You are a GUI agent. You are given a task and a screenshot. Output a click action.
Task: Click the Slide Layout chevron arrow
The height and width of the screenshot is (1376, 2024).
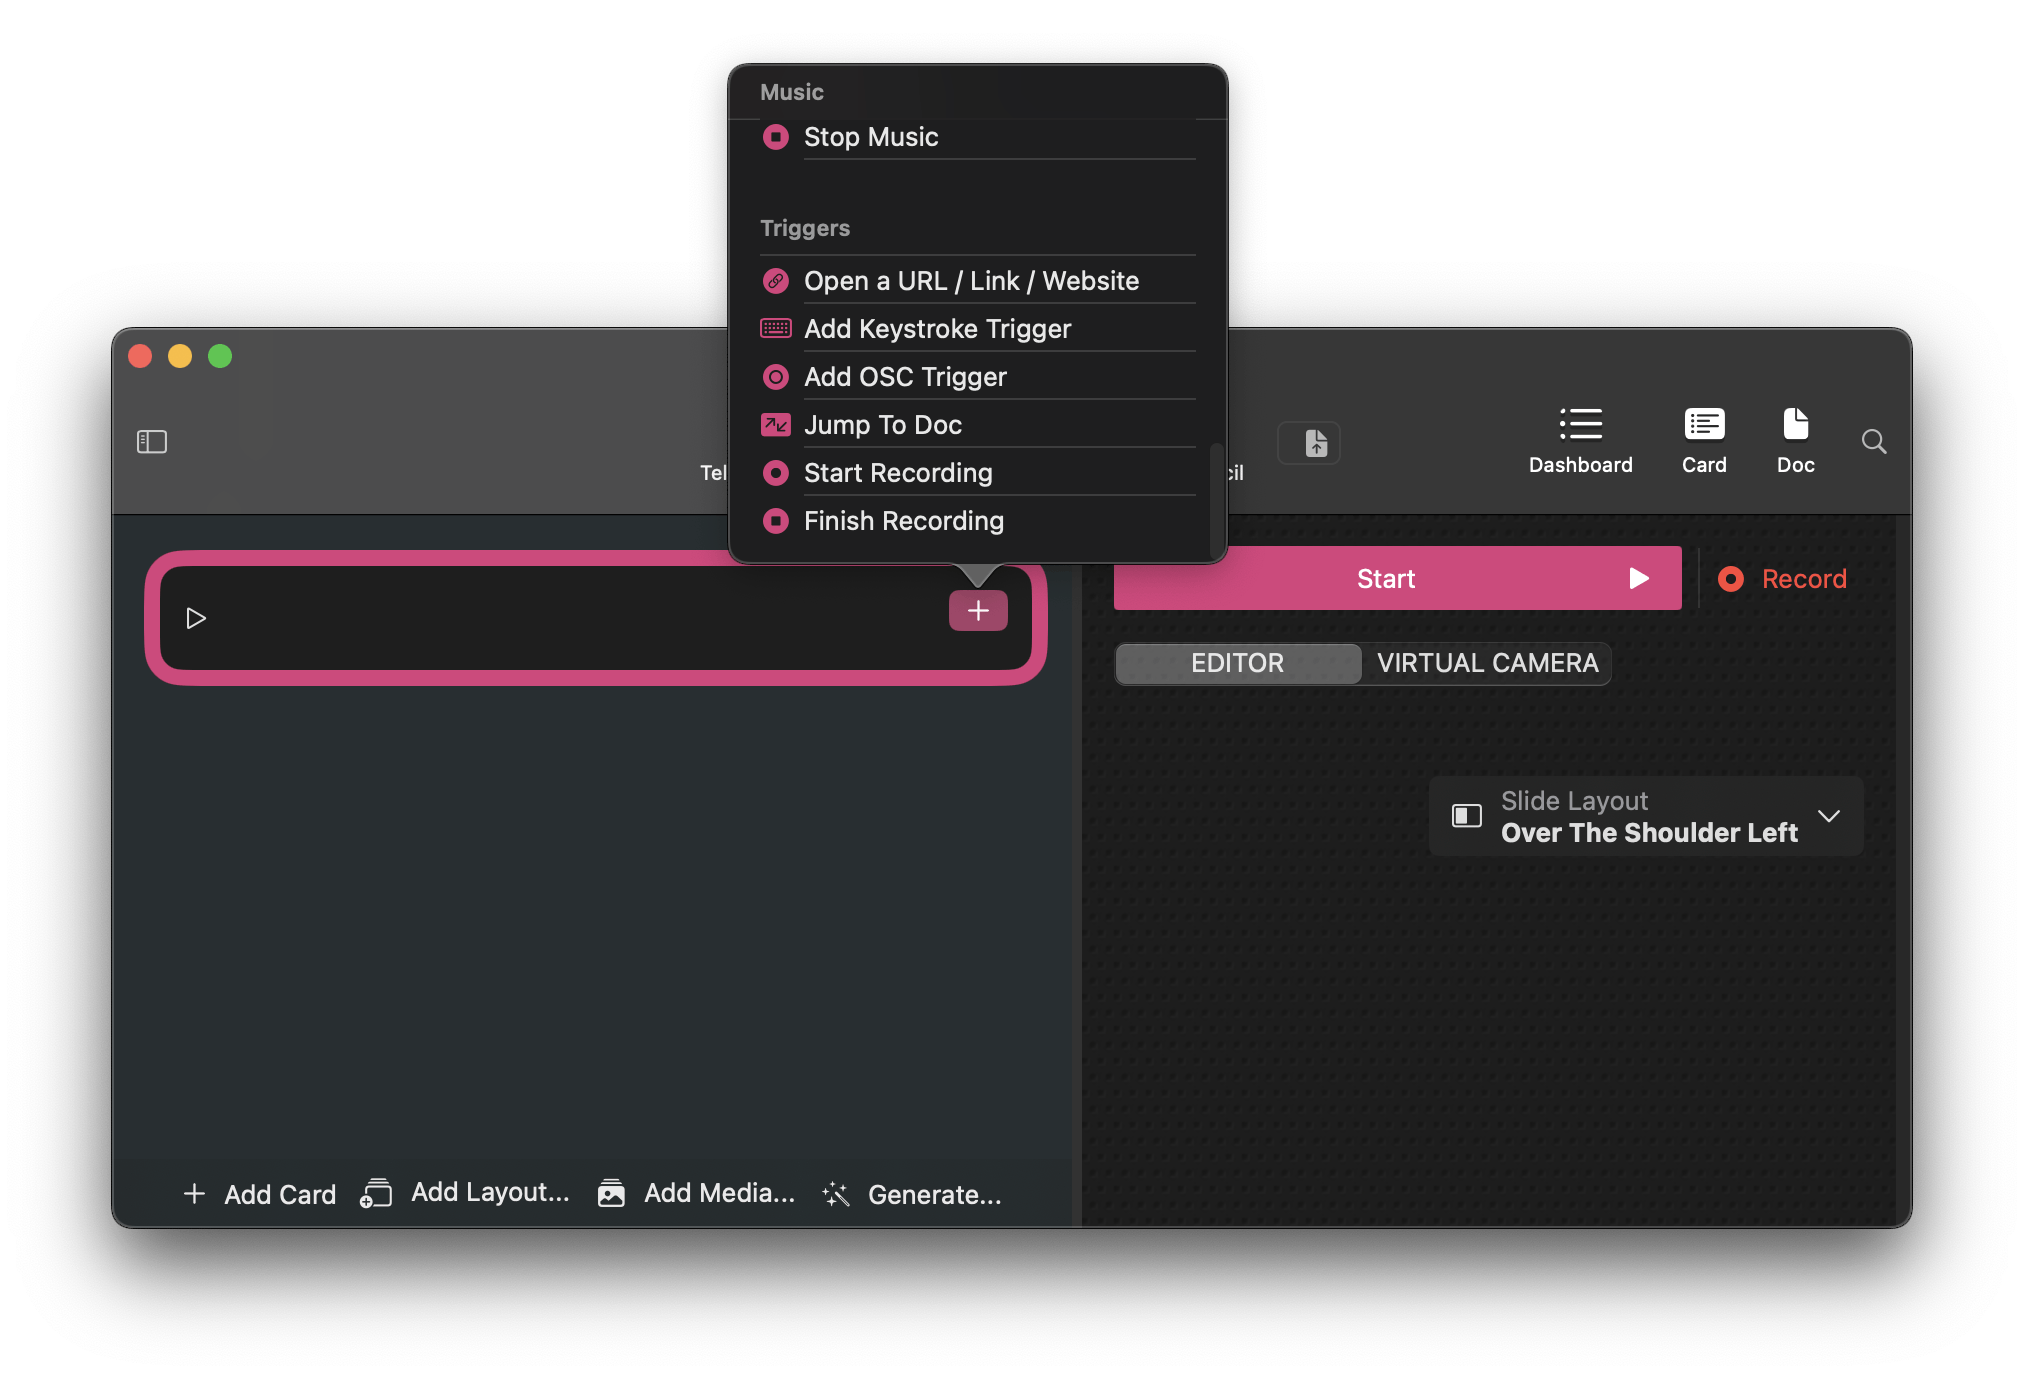coord(1829,816)
